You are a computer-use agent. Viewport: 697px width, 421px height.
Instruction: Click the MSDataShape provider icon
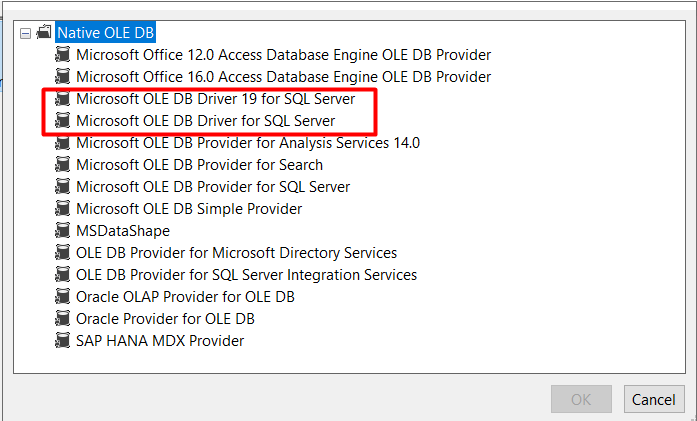point(64,231)
